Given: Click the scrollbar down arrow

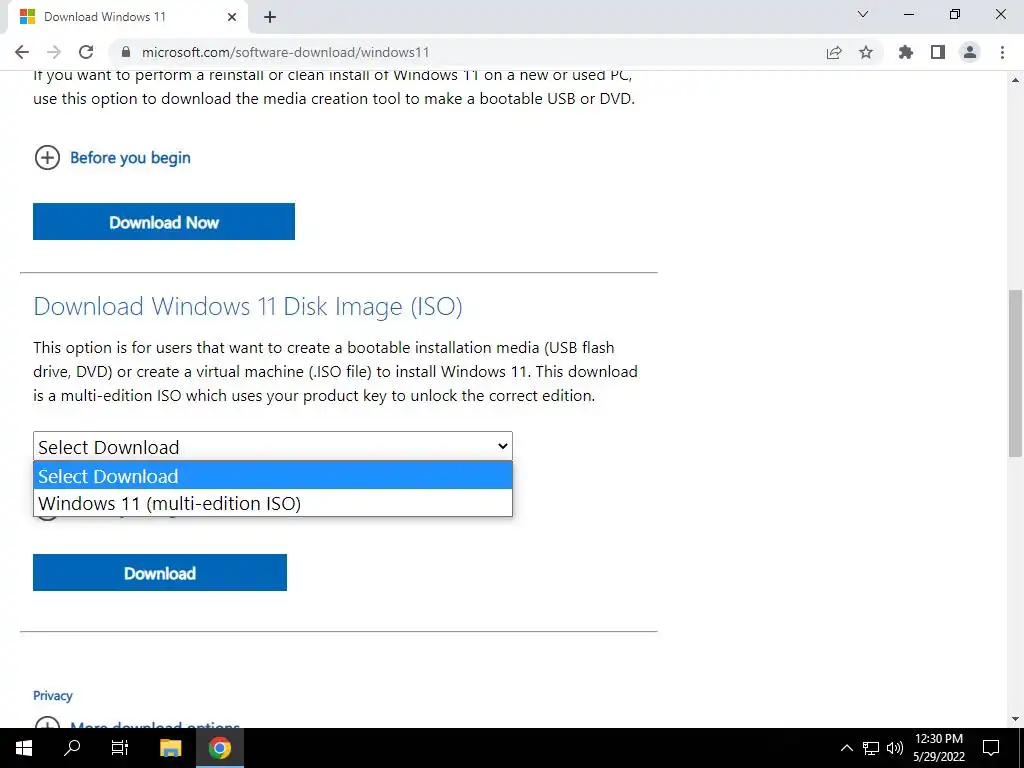Looking at the screenshot, I should click(x=1015, y=719).
